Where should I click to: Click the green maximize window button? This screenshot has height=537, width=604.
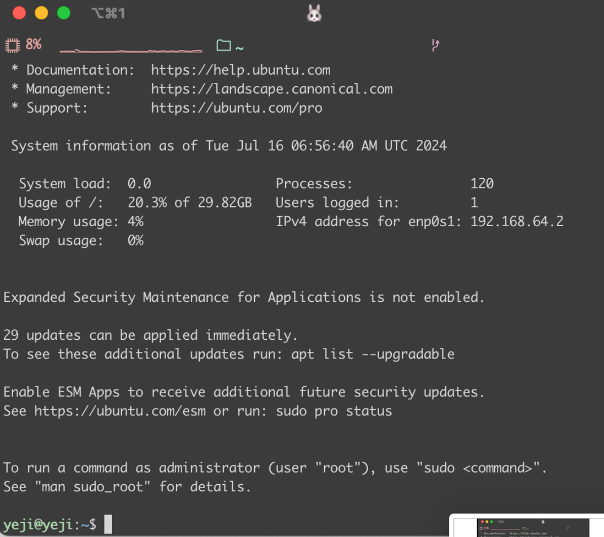pos(64,13)
